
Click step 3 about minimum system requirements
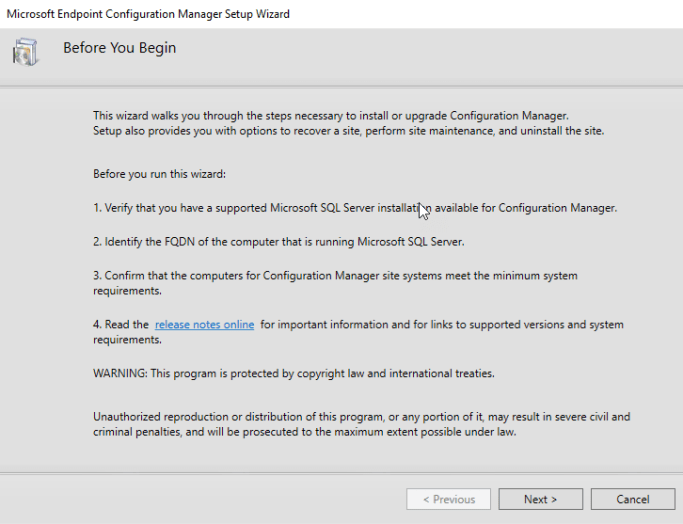335,283
